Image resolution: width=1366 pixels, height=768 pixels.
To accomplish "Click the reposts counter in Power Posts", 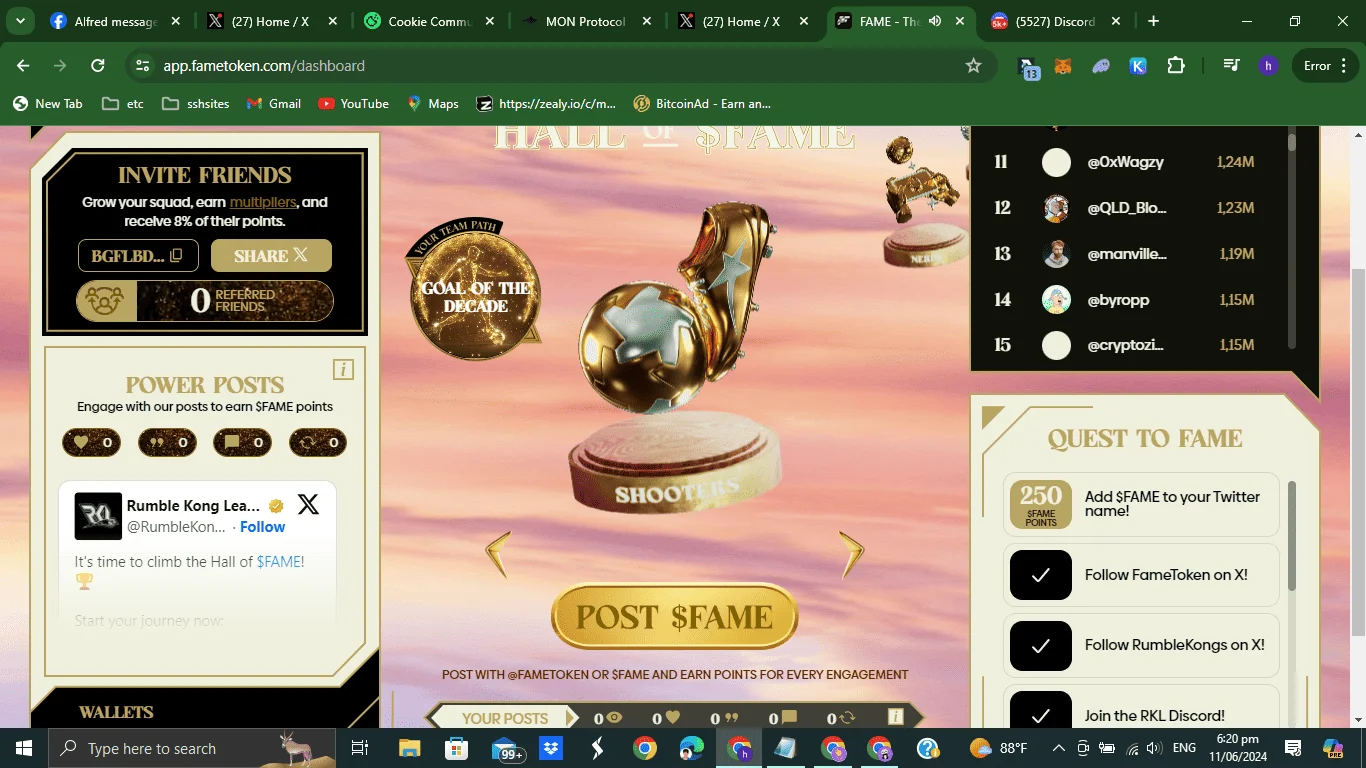I will (x=318, y=442).
